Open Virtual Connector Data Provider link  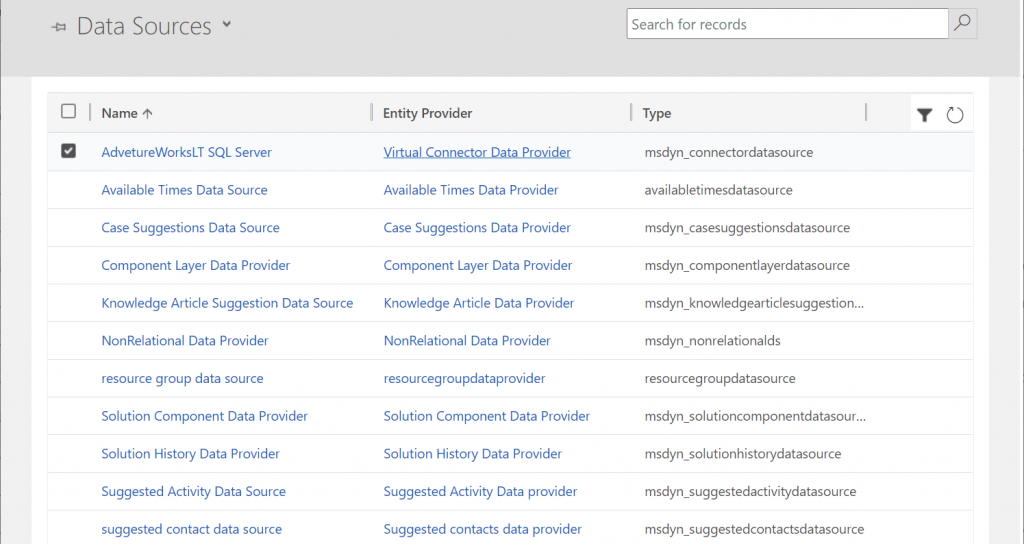point(477,152)
